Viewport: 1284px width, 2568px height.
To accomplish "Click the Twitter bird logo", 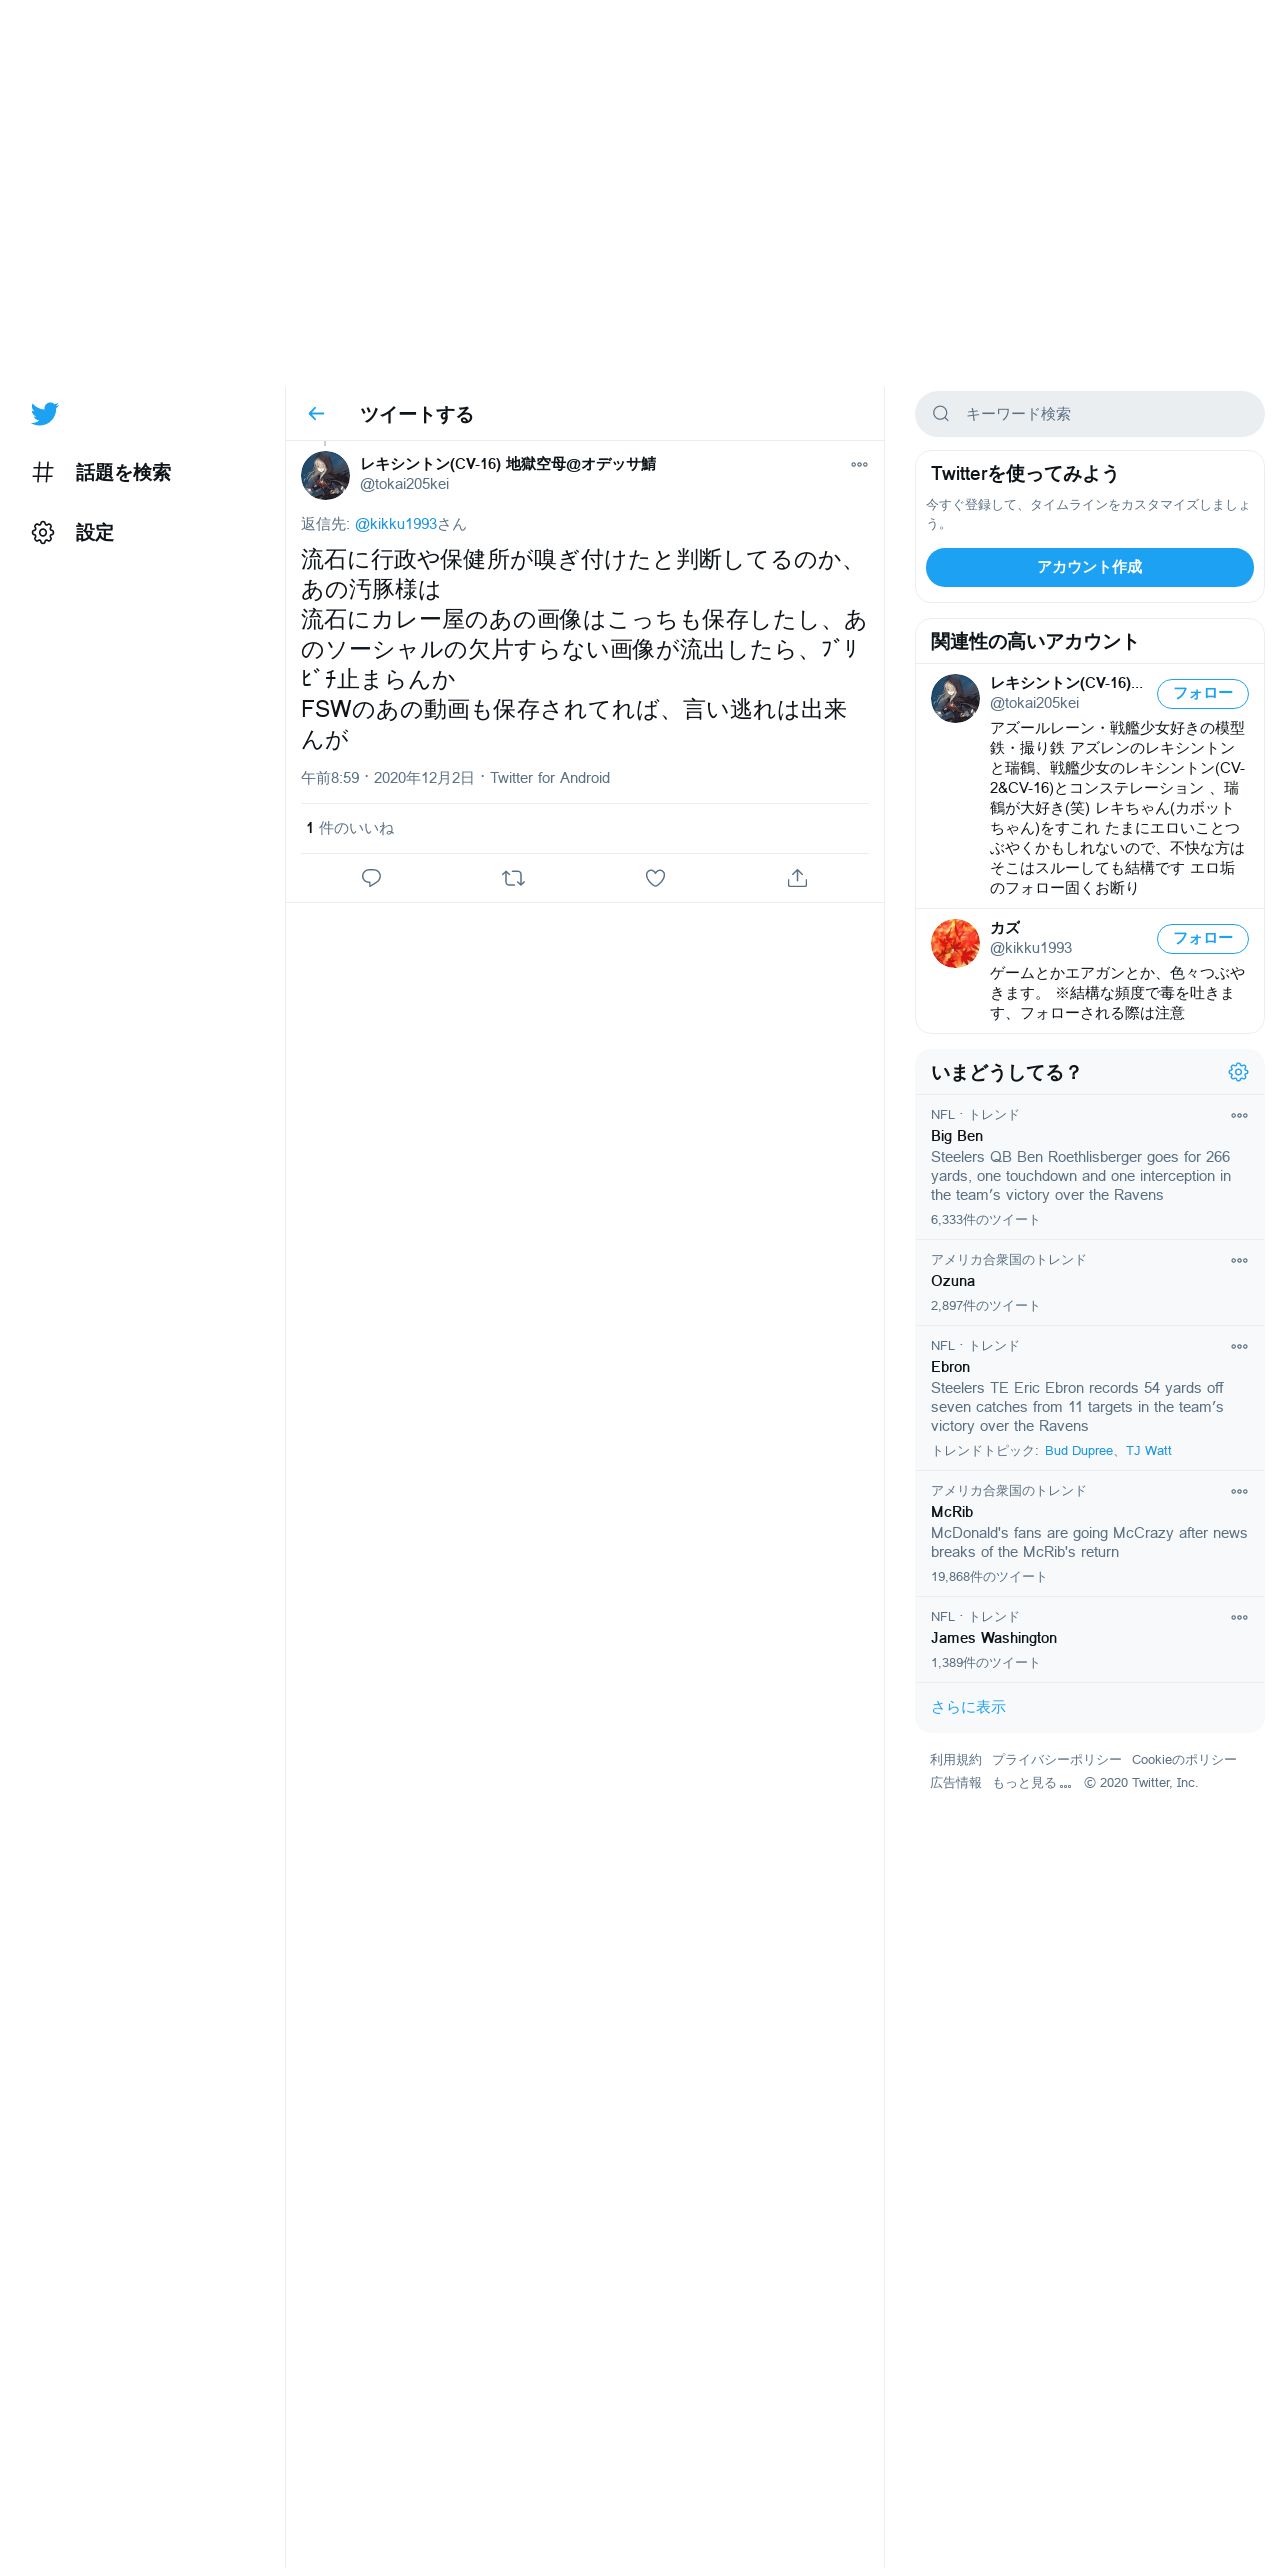I will pos(44,414).
